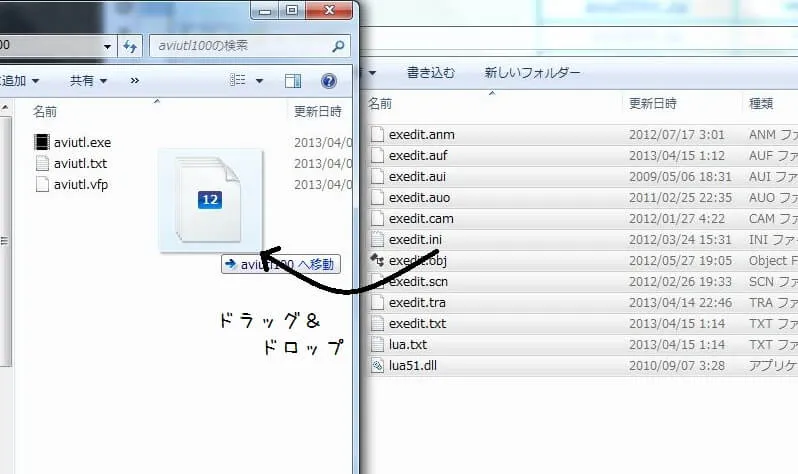Sort by 名前 column in left window
The height and width of the screenshot is (474, 798).
tap(45, 111)
